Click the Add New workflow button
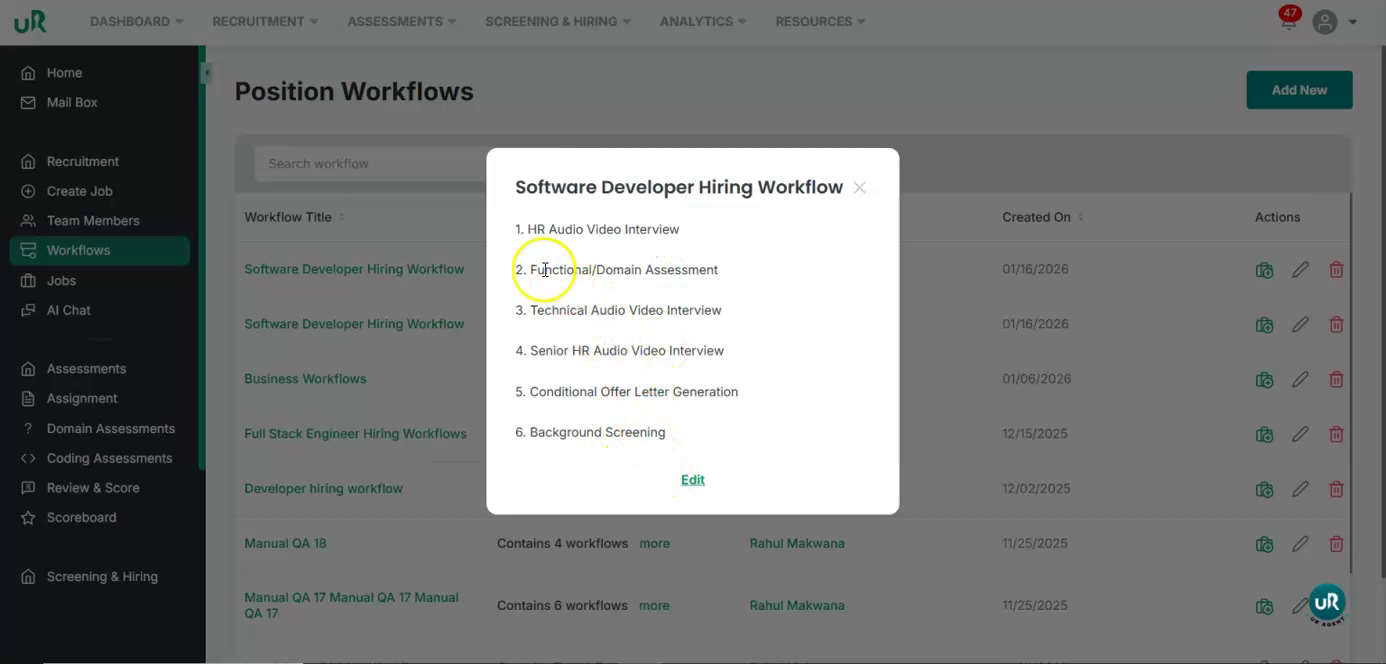This screenshot has height=664, width=1386. click(1299, 90)
